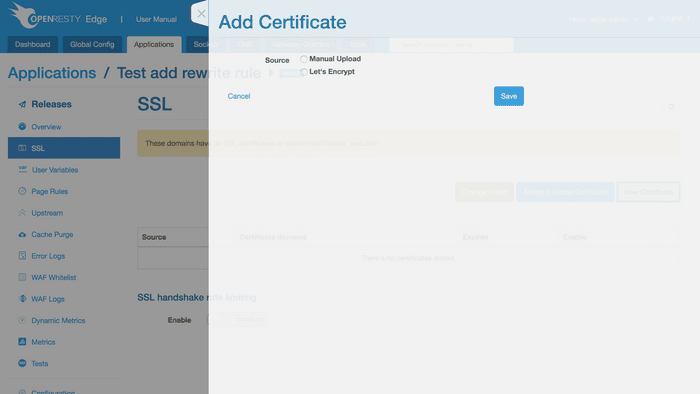Image resolution: width=700 pixels, height=394 pixels.
Task: Open Metrics in the sidebar
Action: (x=43, y=342)
